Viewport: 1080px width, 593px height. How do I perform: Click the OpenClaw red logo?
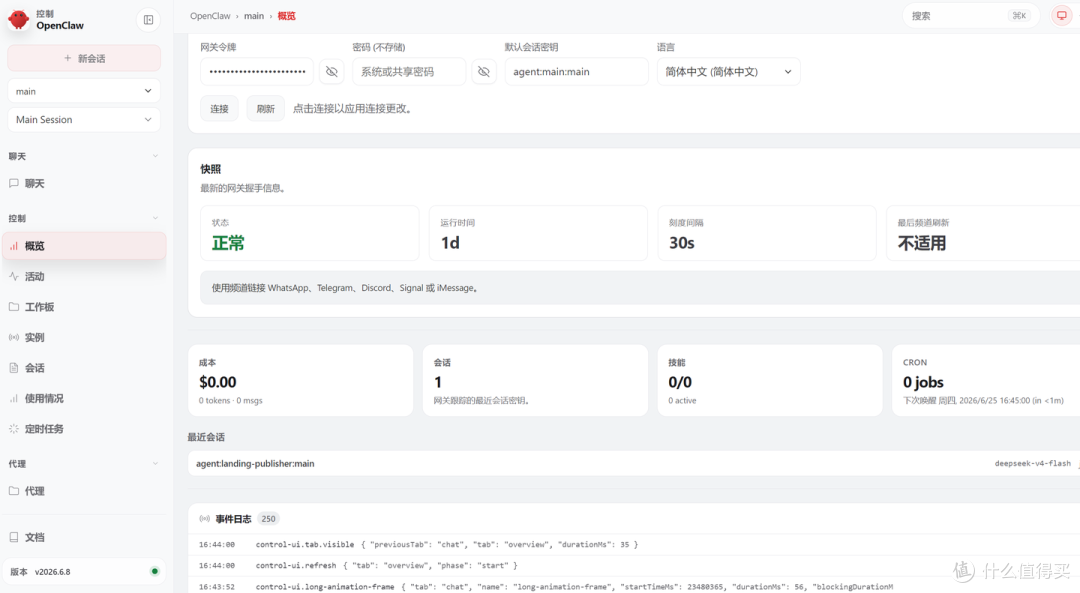pos(19,19)
